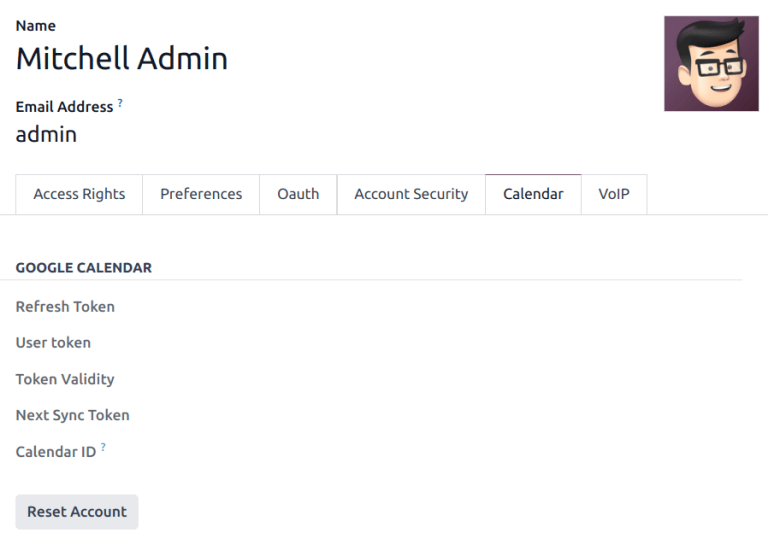Switch to the Preferences tab
This screenshot has height=550, width=768.
[201, 194]
